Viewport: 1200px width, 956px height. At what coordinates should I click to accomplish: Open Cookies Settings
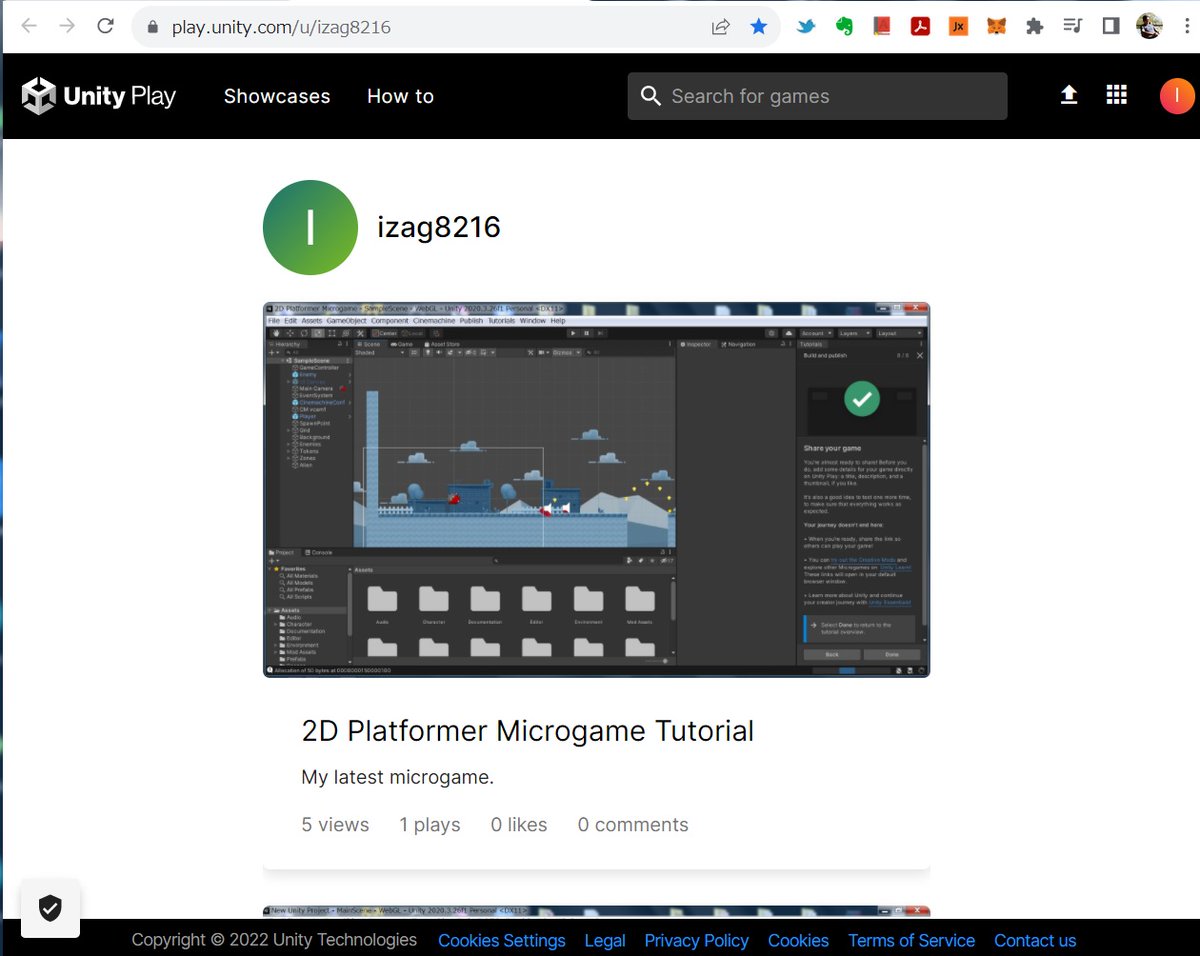[x=501, y=940]
